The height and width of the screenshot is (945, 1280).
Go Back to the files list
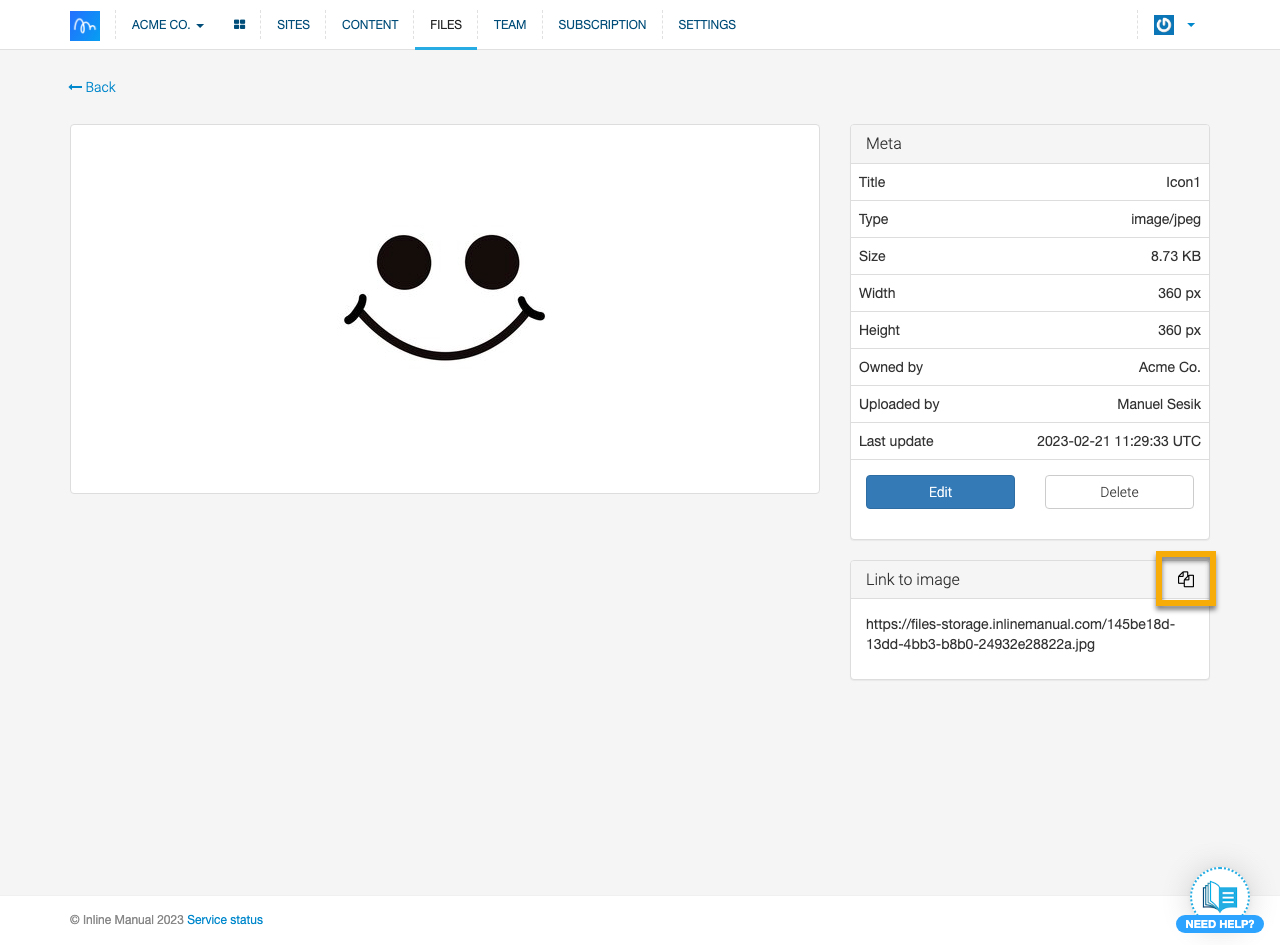click(x=92, y=87)
